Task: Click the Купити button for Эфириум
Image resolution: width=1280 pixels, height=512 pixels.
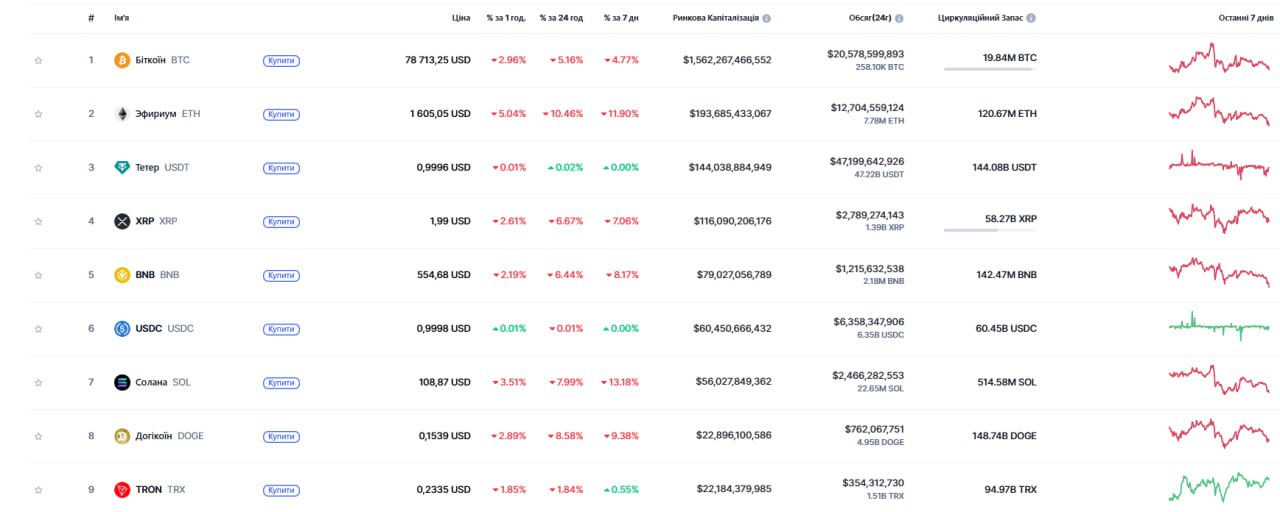Action: (x=281, y=114)
